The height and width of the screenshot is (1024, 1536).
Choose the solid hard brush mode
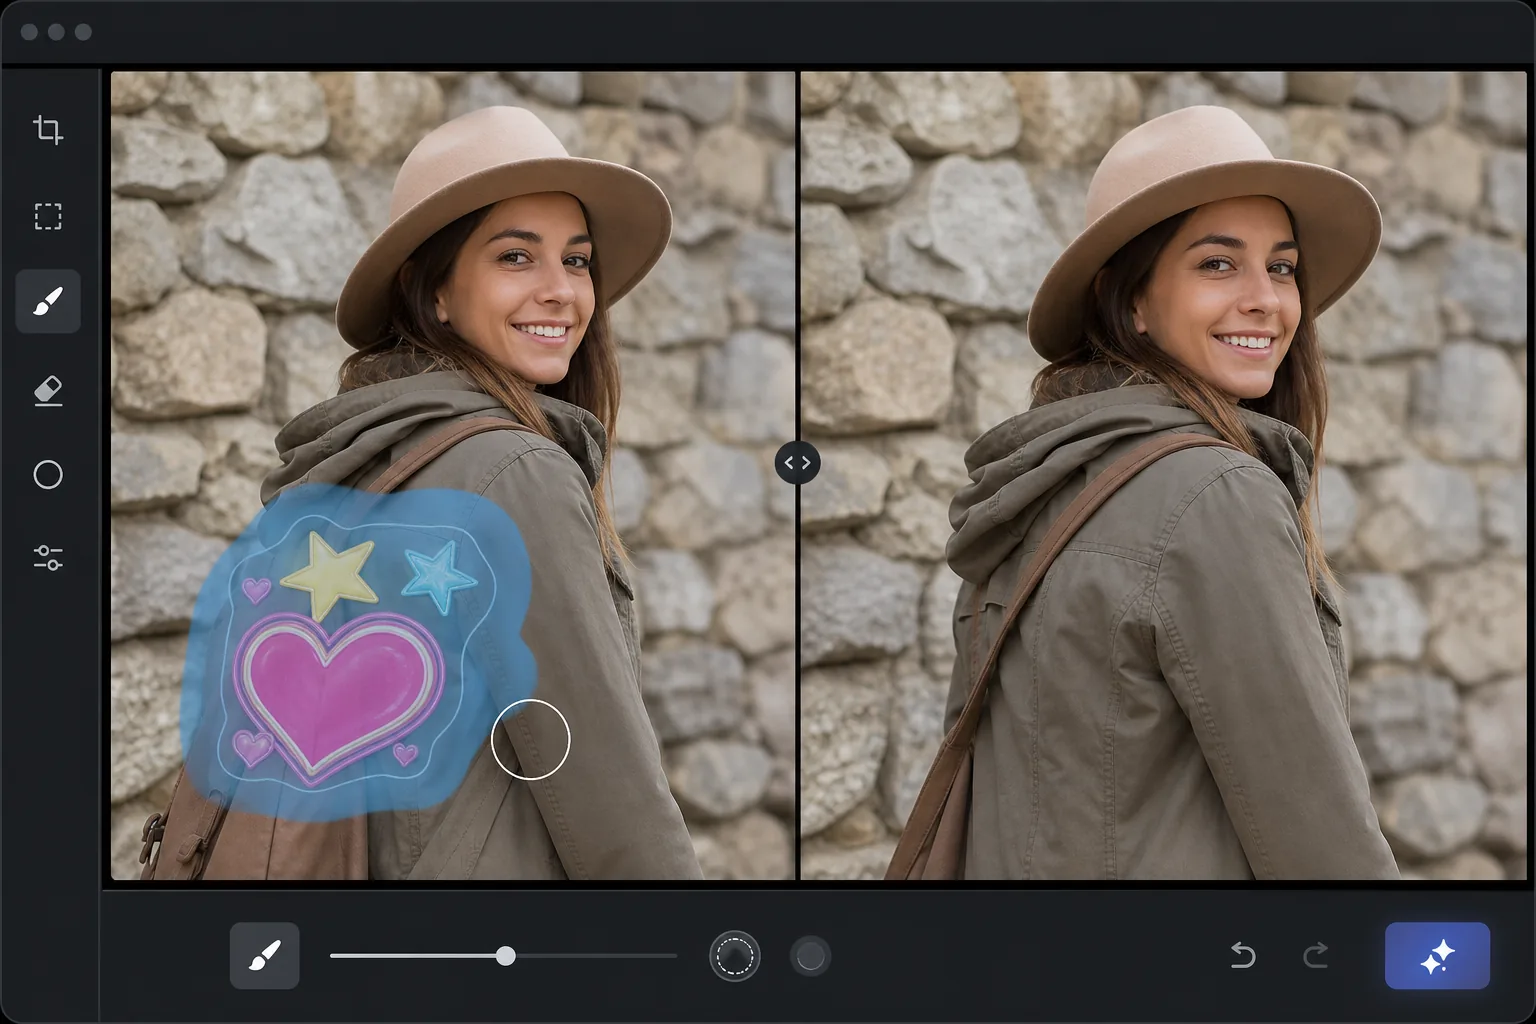pyautogui.click(x=810, y=956)
